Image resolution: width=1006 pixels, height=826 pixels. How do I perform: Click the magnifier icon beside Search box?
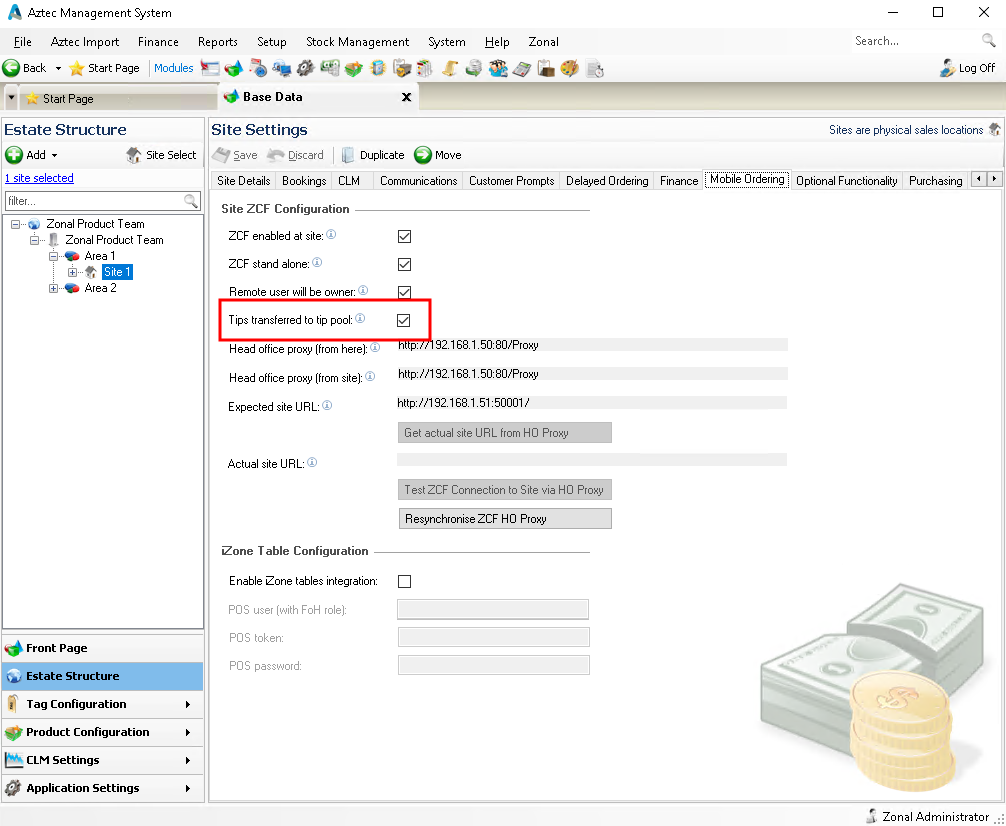click(988, 40)
